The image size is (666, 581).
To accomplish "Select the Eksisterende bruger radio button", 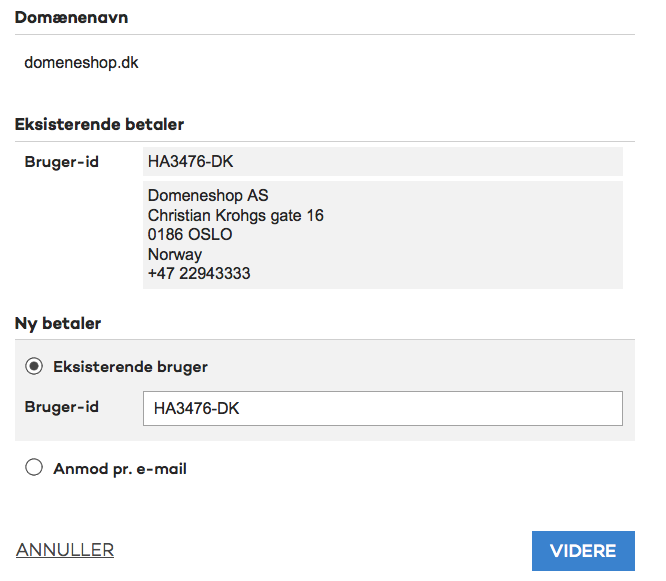I will point(34,366).
